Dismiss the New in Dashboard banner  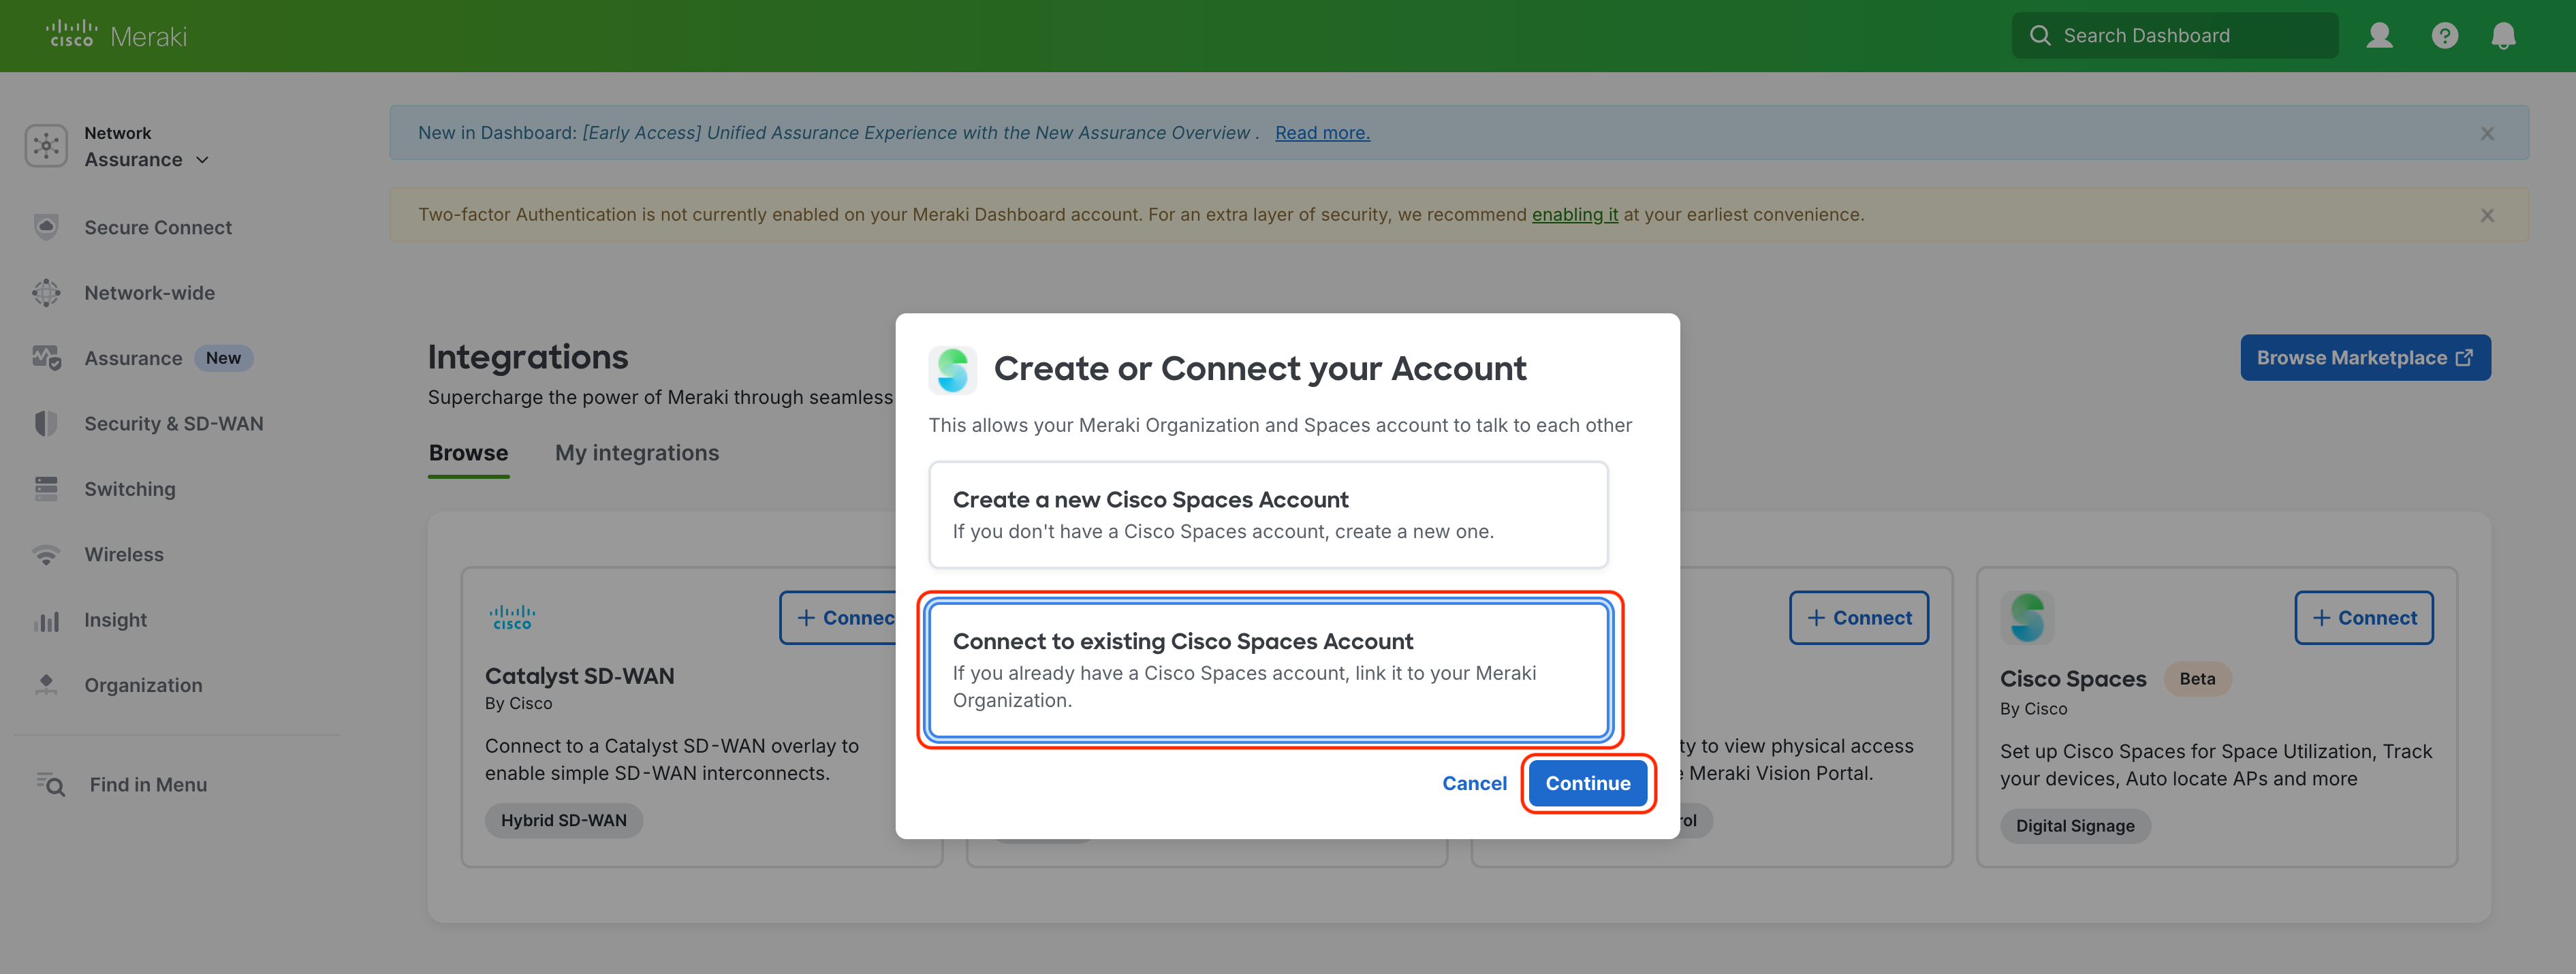(2486, 133)
